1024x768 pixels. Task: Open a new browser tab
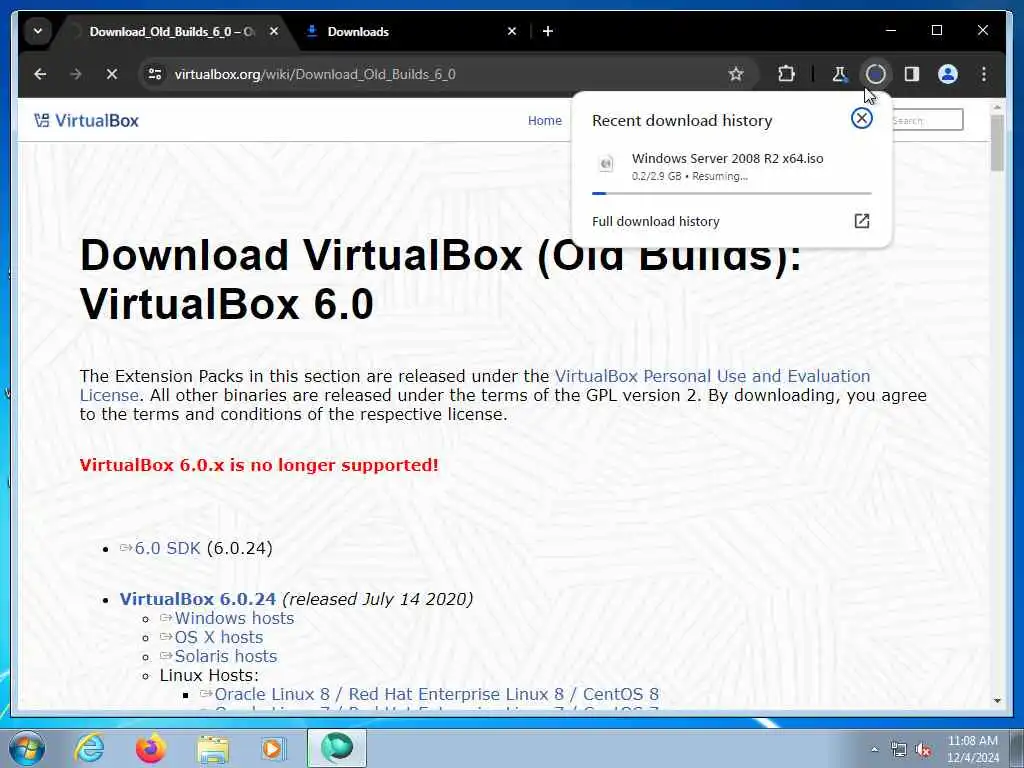click(548, 31)
